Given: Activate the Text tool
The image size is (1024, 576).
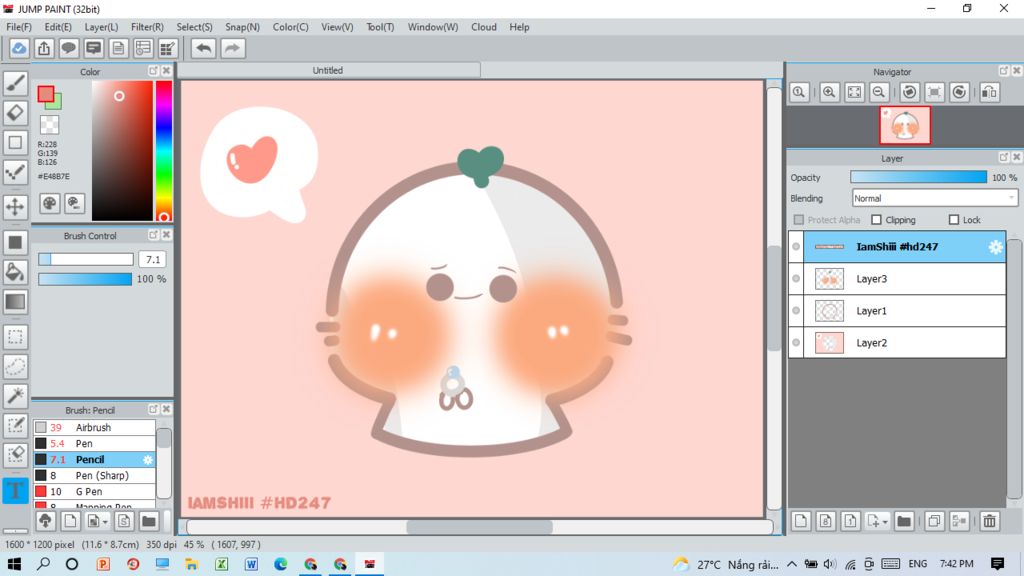Looking at the screenshot, I should pyautogui.click(x=15, y=490).
